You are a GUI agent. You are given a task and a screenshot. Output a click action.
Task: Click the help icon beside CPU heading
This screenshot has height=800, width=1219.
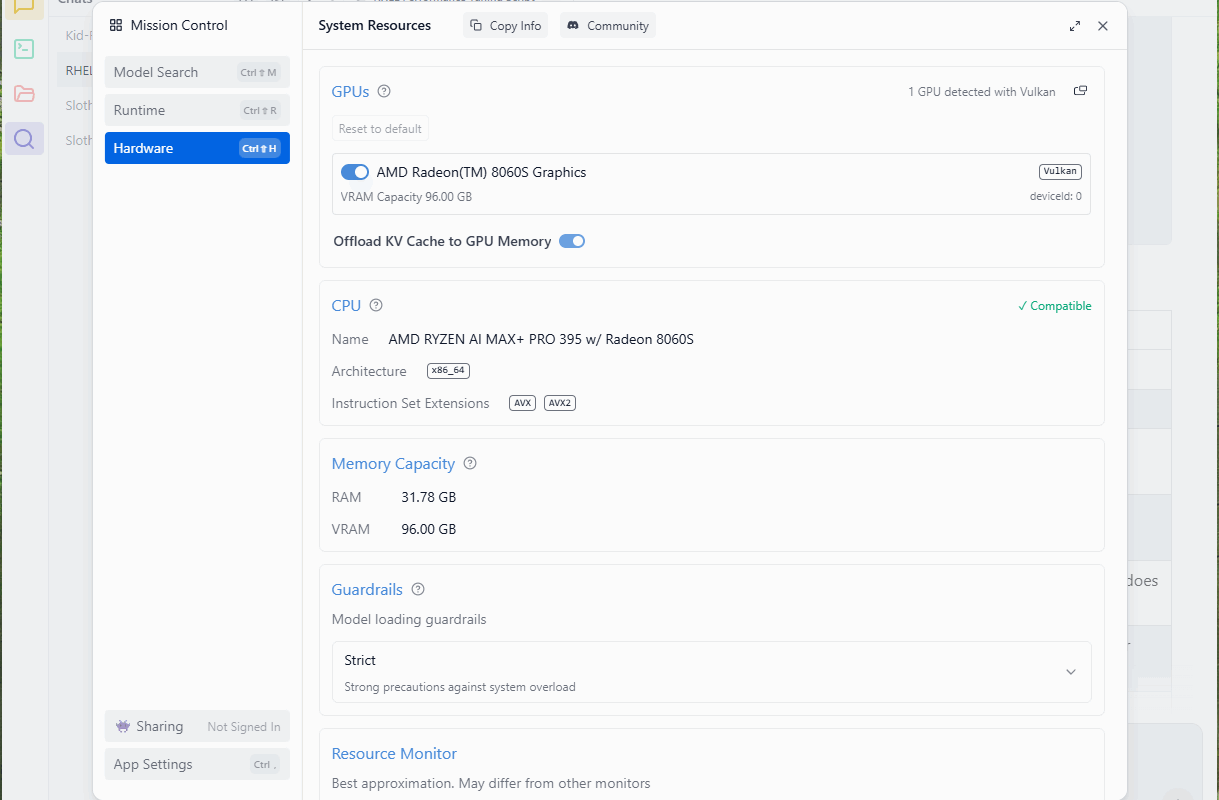tap(376, 306)
